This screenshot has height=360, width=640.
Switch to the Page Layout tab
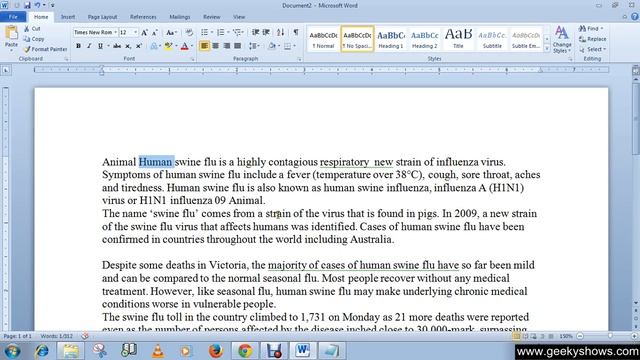pyautogui.click(x=102, y=17)
